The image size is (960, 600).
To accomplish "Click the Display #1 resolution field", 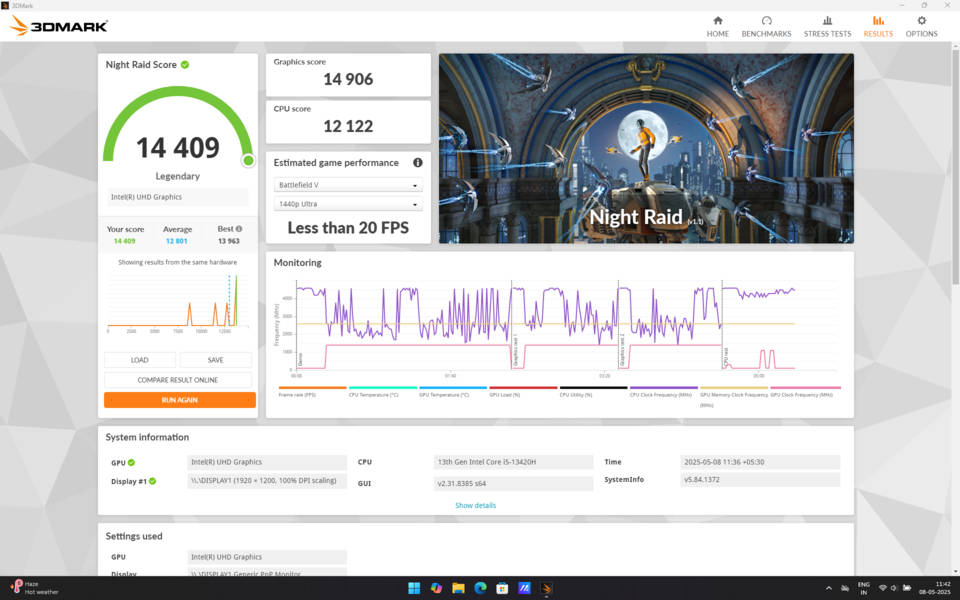I will [x=266, y=481].
